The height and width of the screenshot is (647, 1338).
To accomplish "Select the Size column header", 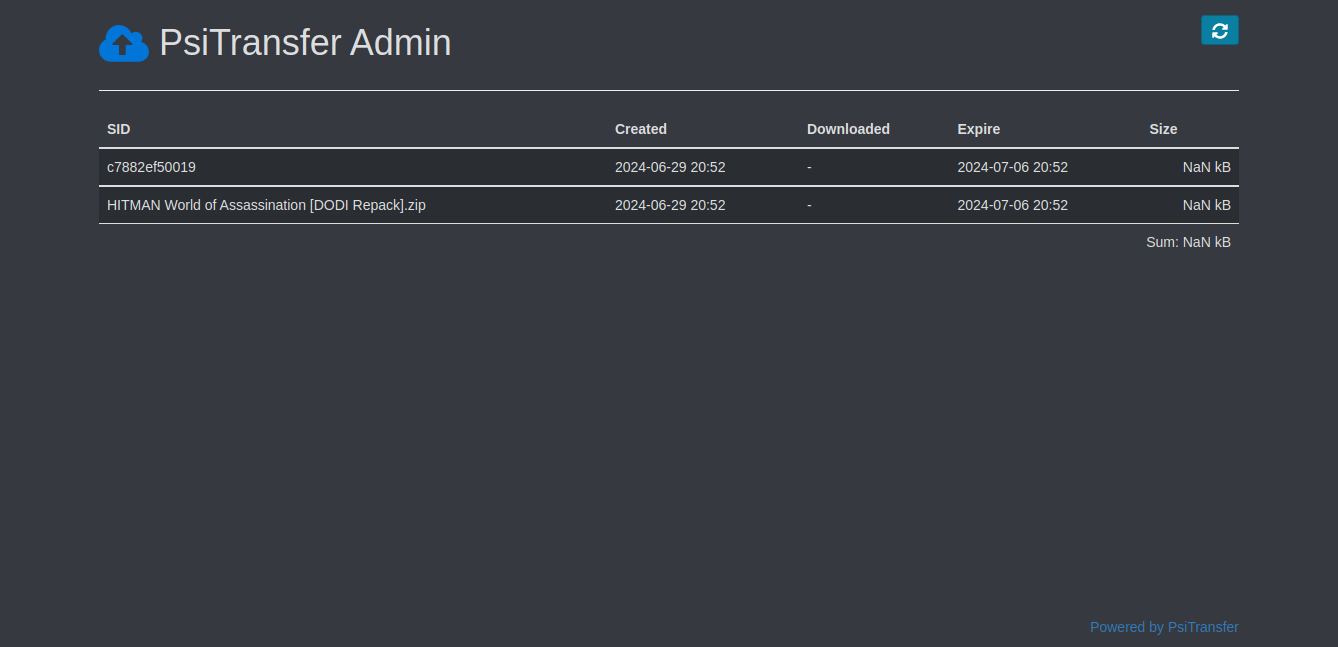I will [1163, 129].
